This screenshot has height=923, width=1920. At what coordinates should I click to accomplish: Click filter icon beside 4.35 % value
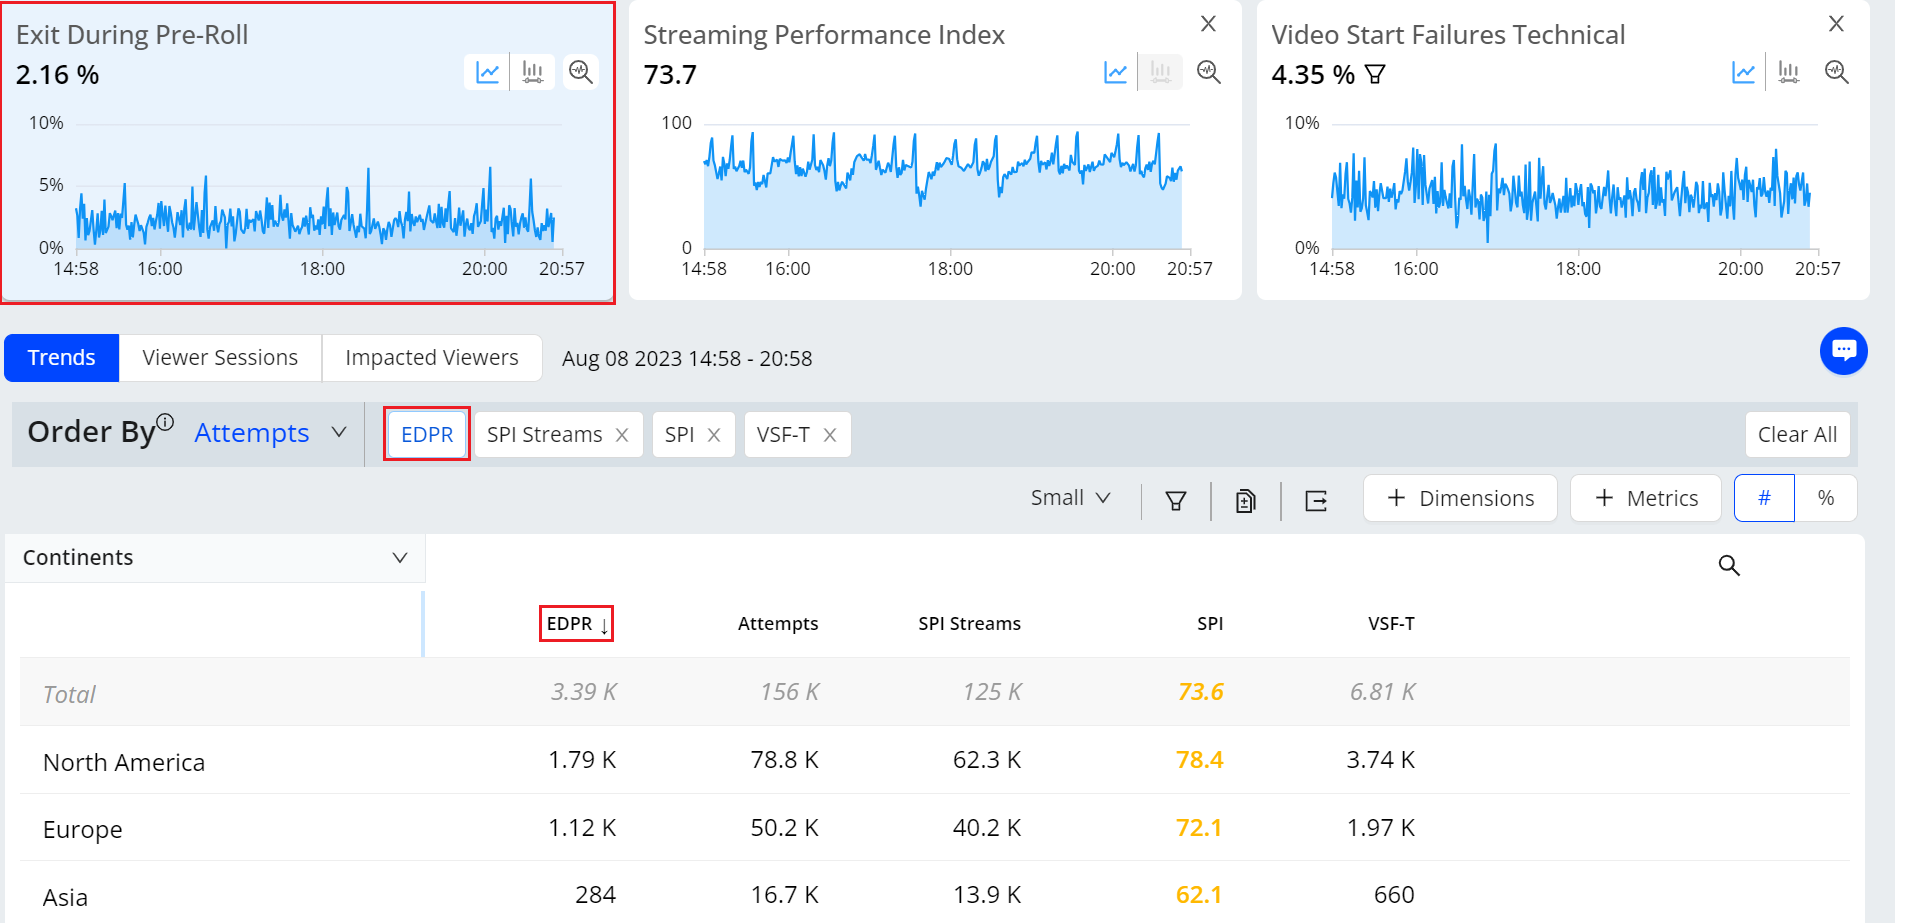click(1375, 75)
